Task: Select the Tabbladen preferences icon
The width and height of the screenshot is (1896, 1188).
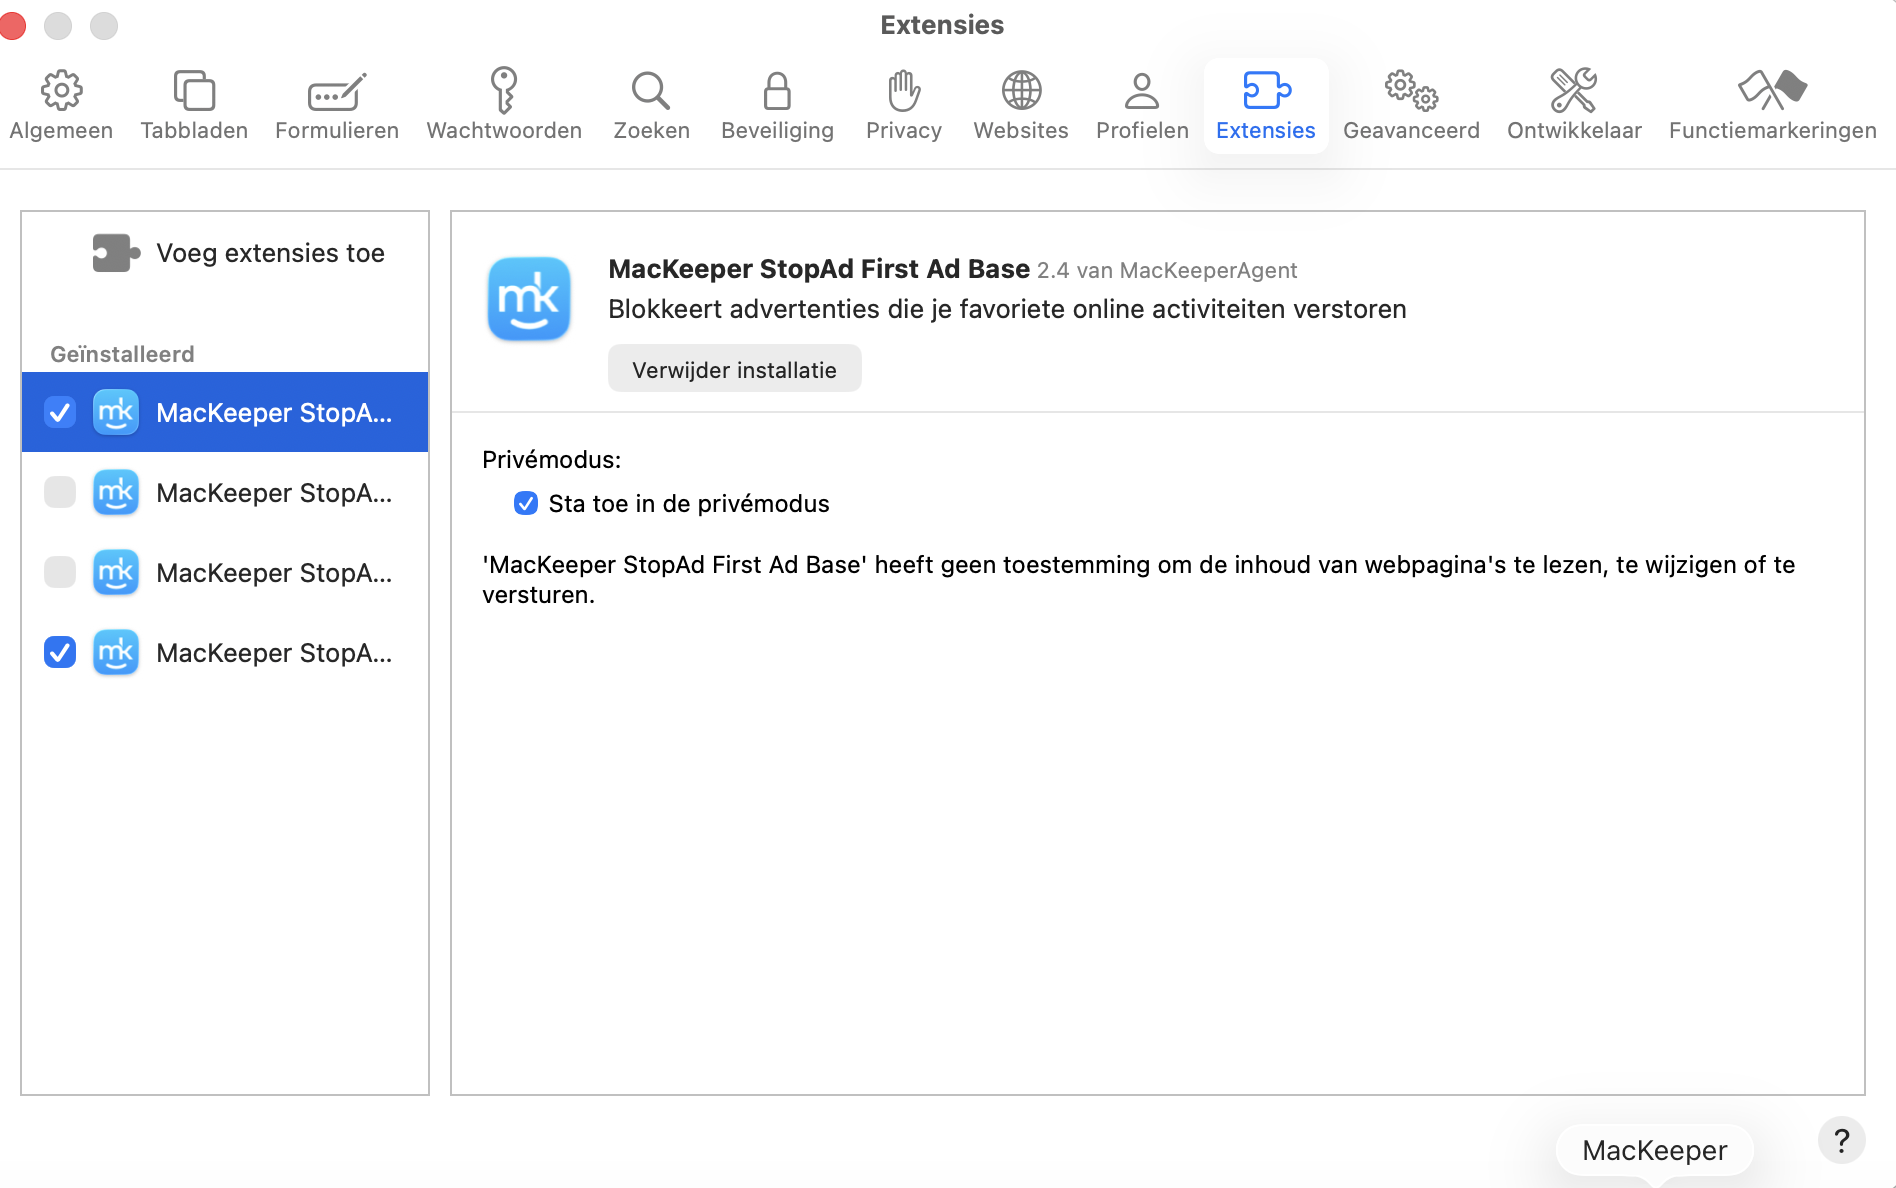Action: (193, 104)
